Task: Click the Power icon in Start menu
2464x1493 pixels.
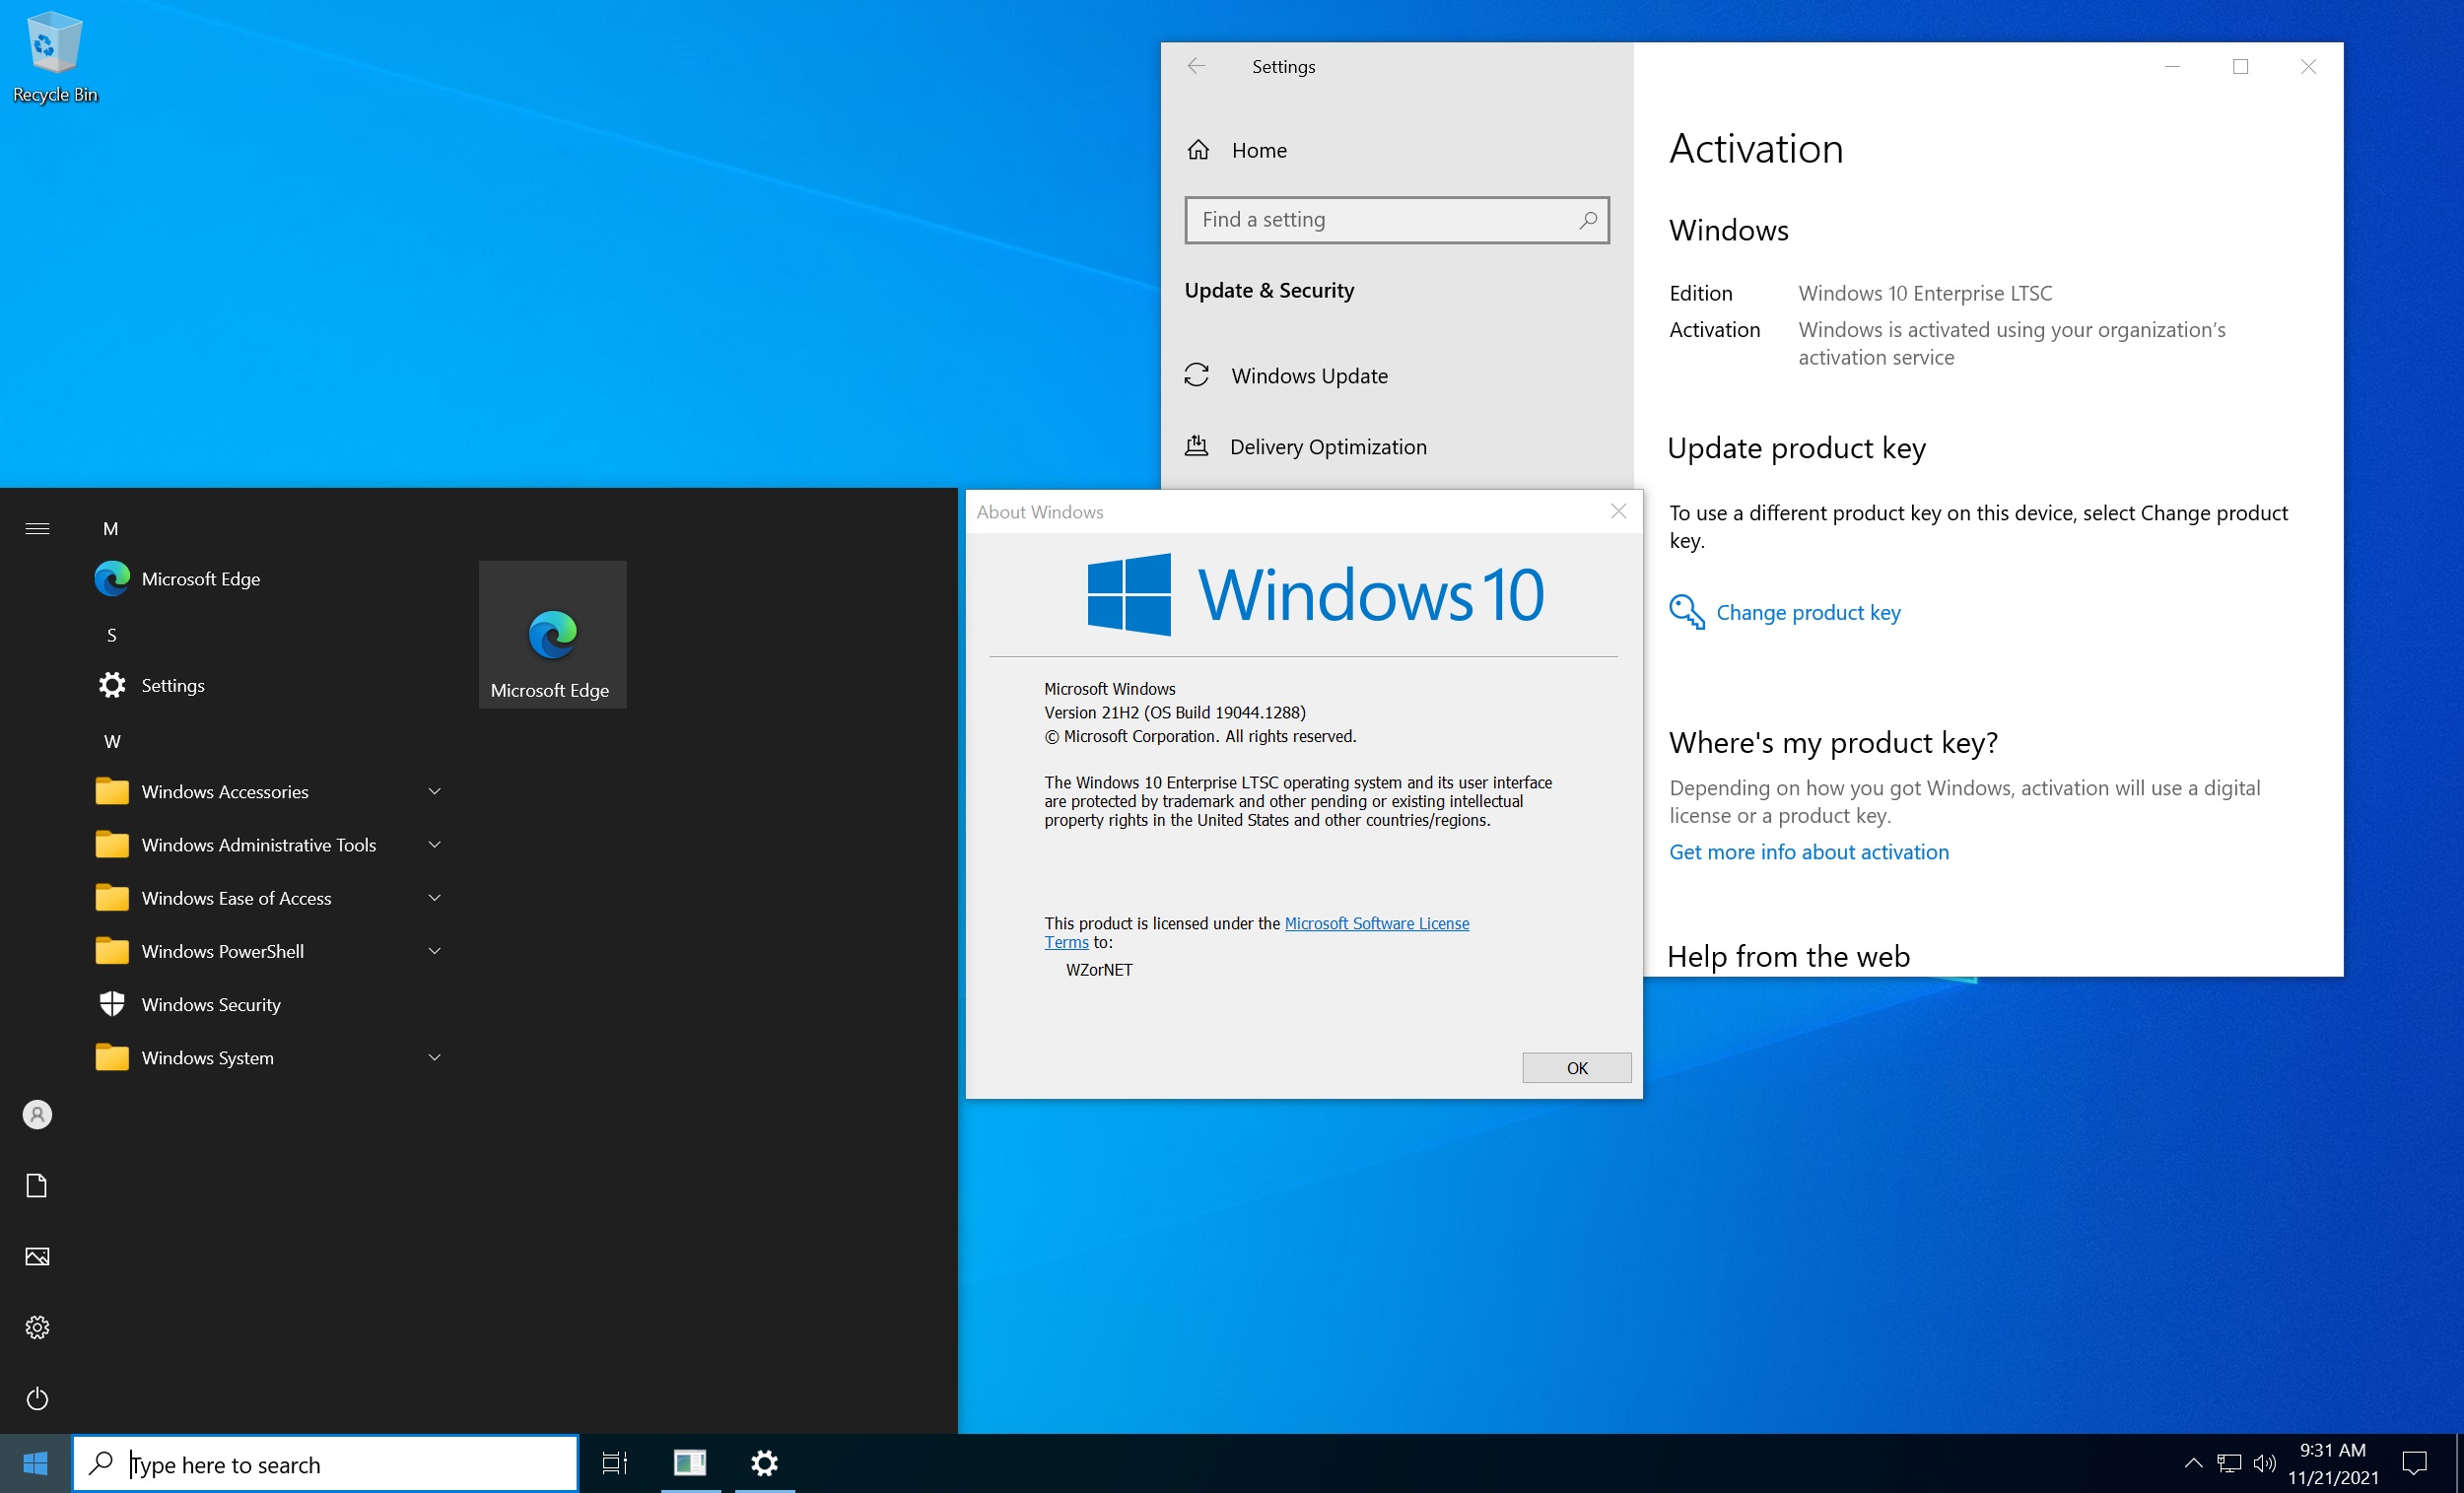Action: (x=37, y=1398)
